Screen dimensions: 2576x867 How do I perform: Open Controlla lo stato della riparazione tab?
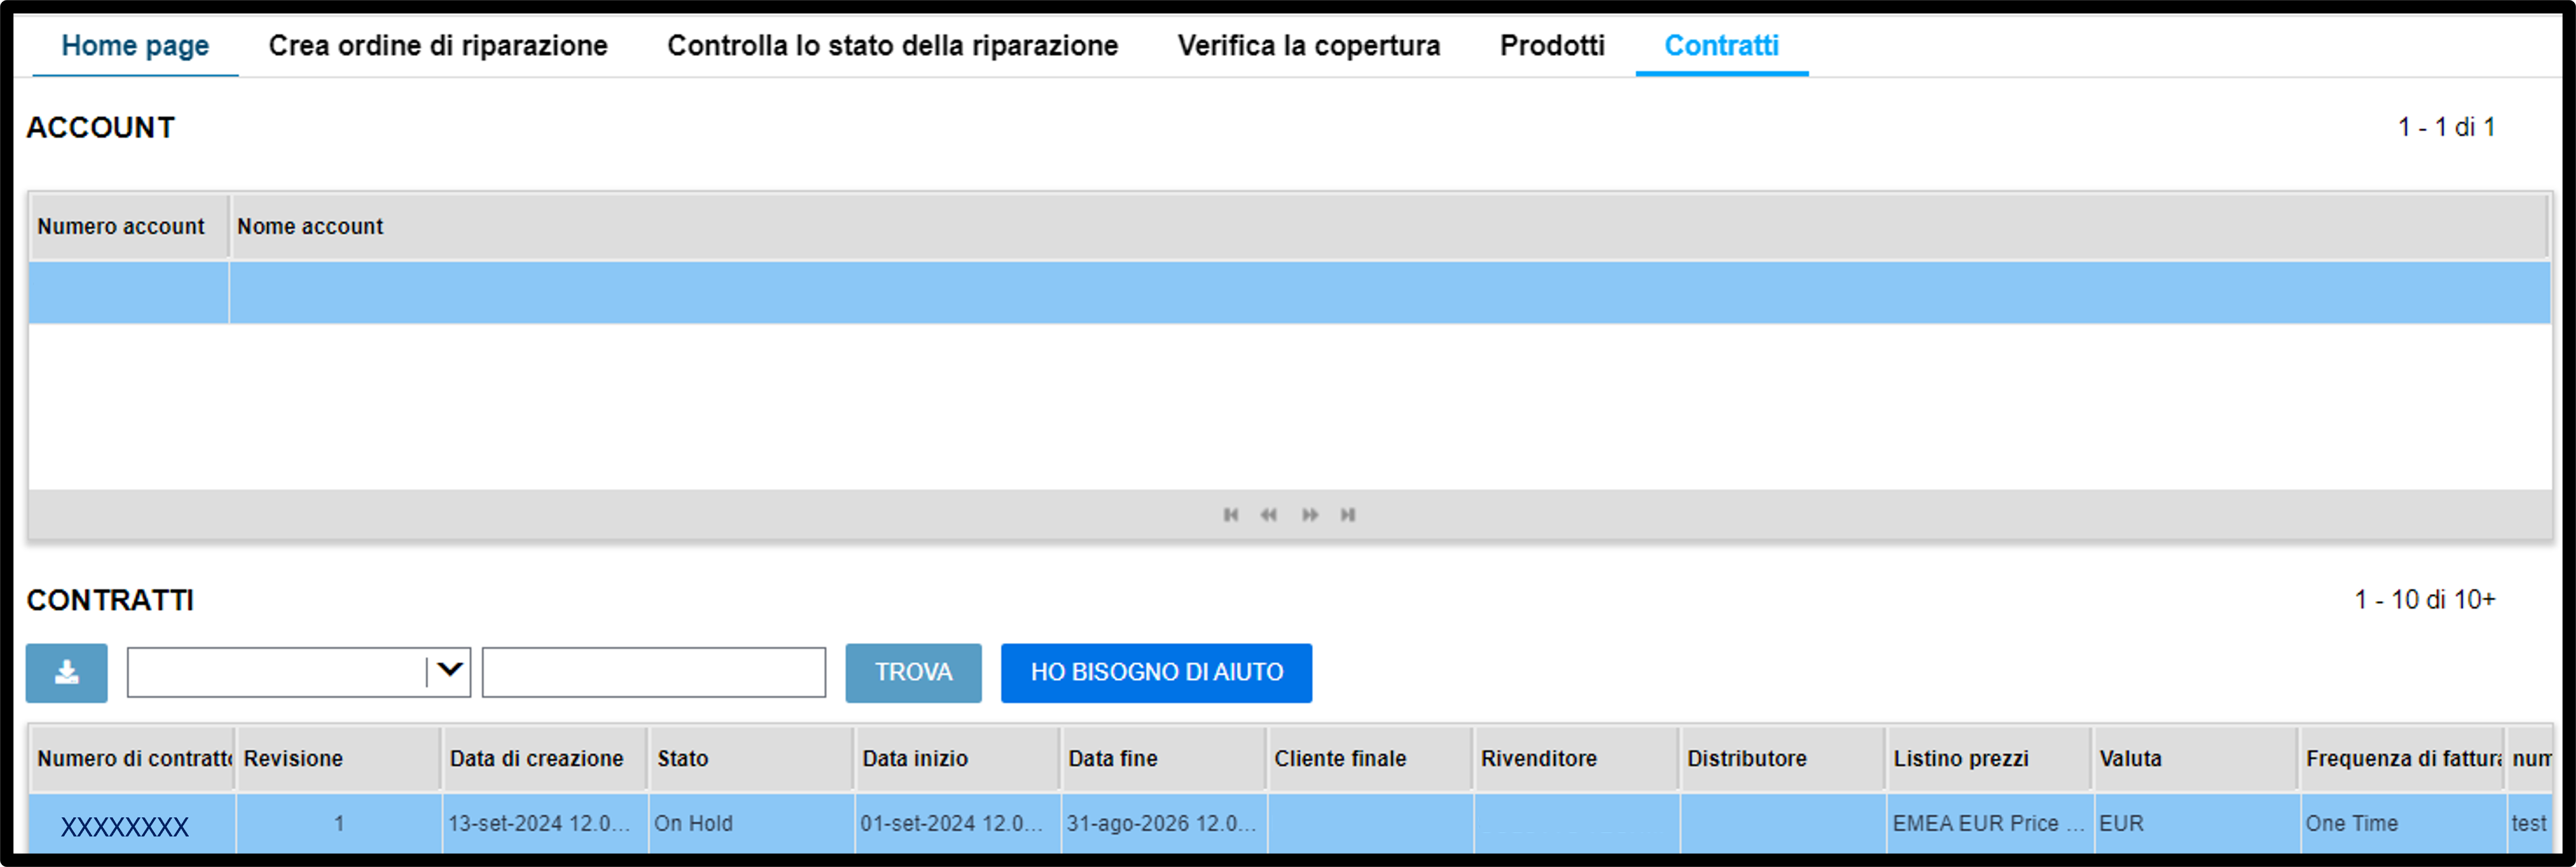coord(892,46)
